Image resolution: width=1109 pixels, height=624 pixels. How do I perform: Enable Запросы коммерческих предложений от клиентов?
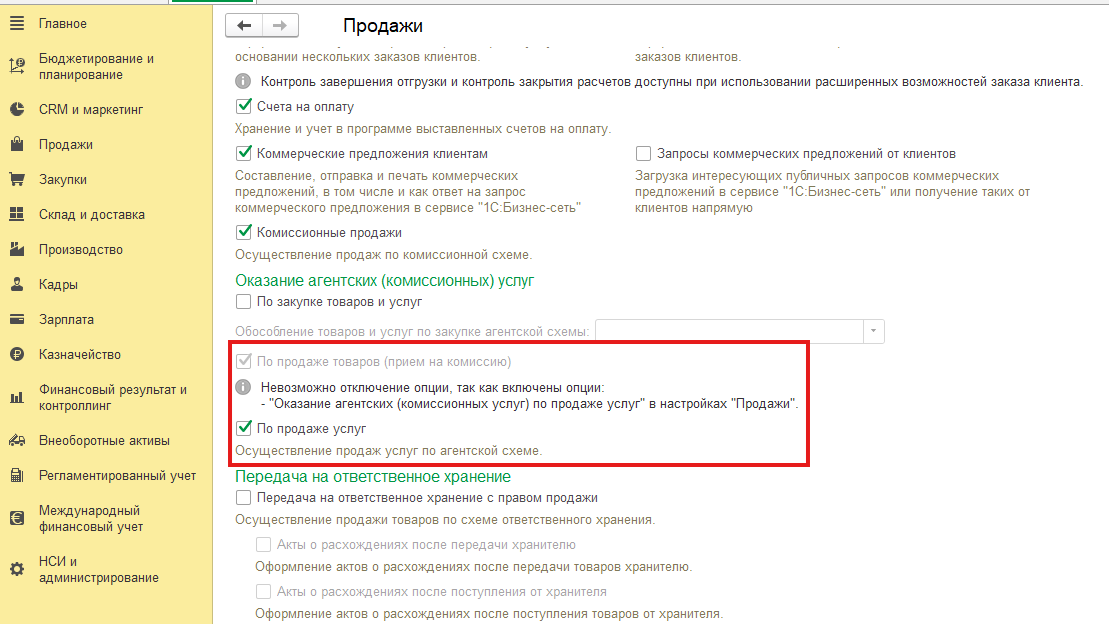(x=643, y=152)
